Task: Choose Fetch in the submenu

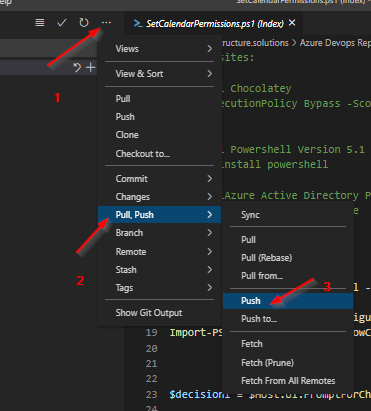Action: tap(288, 344)
